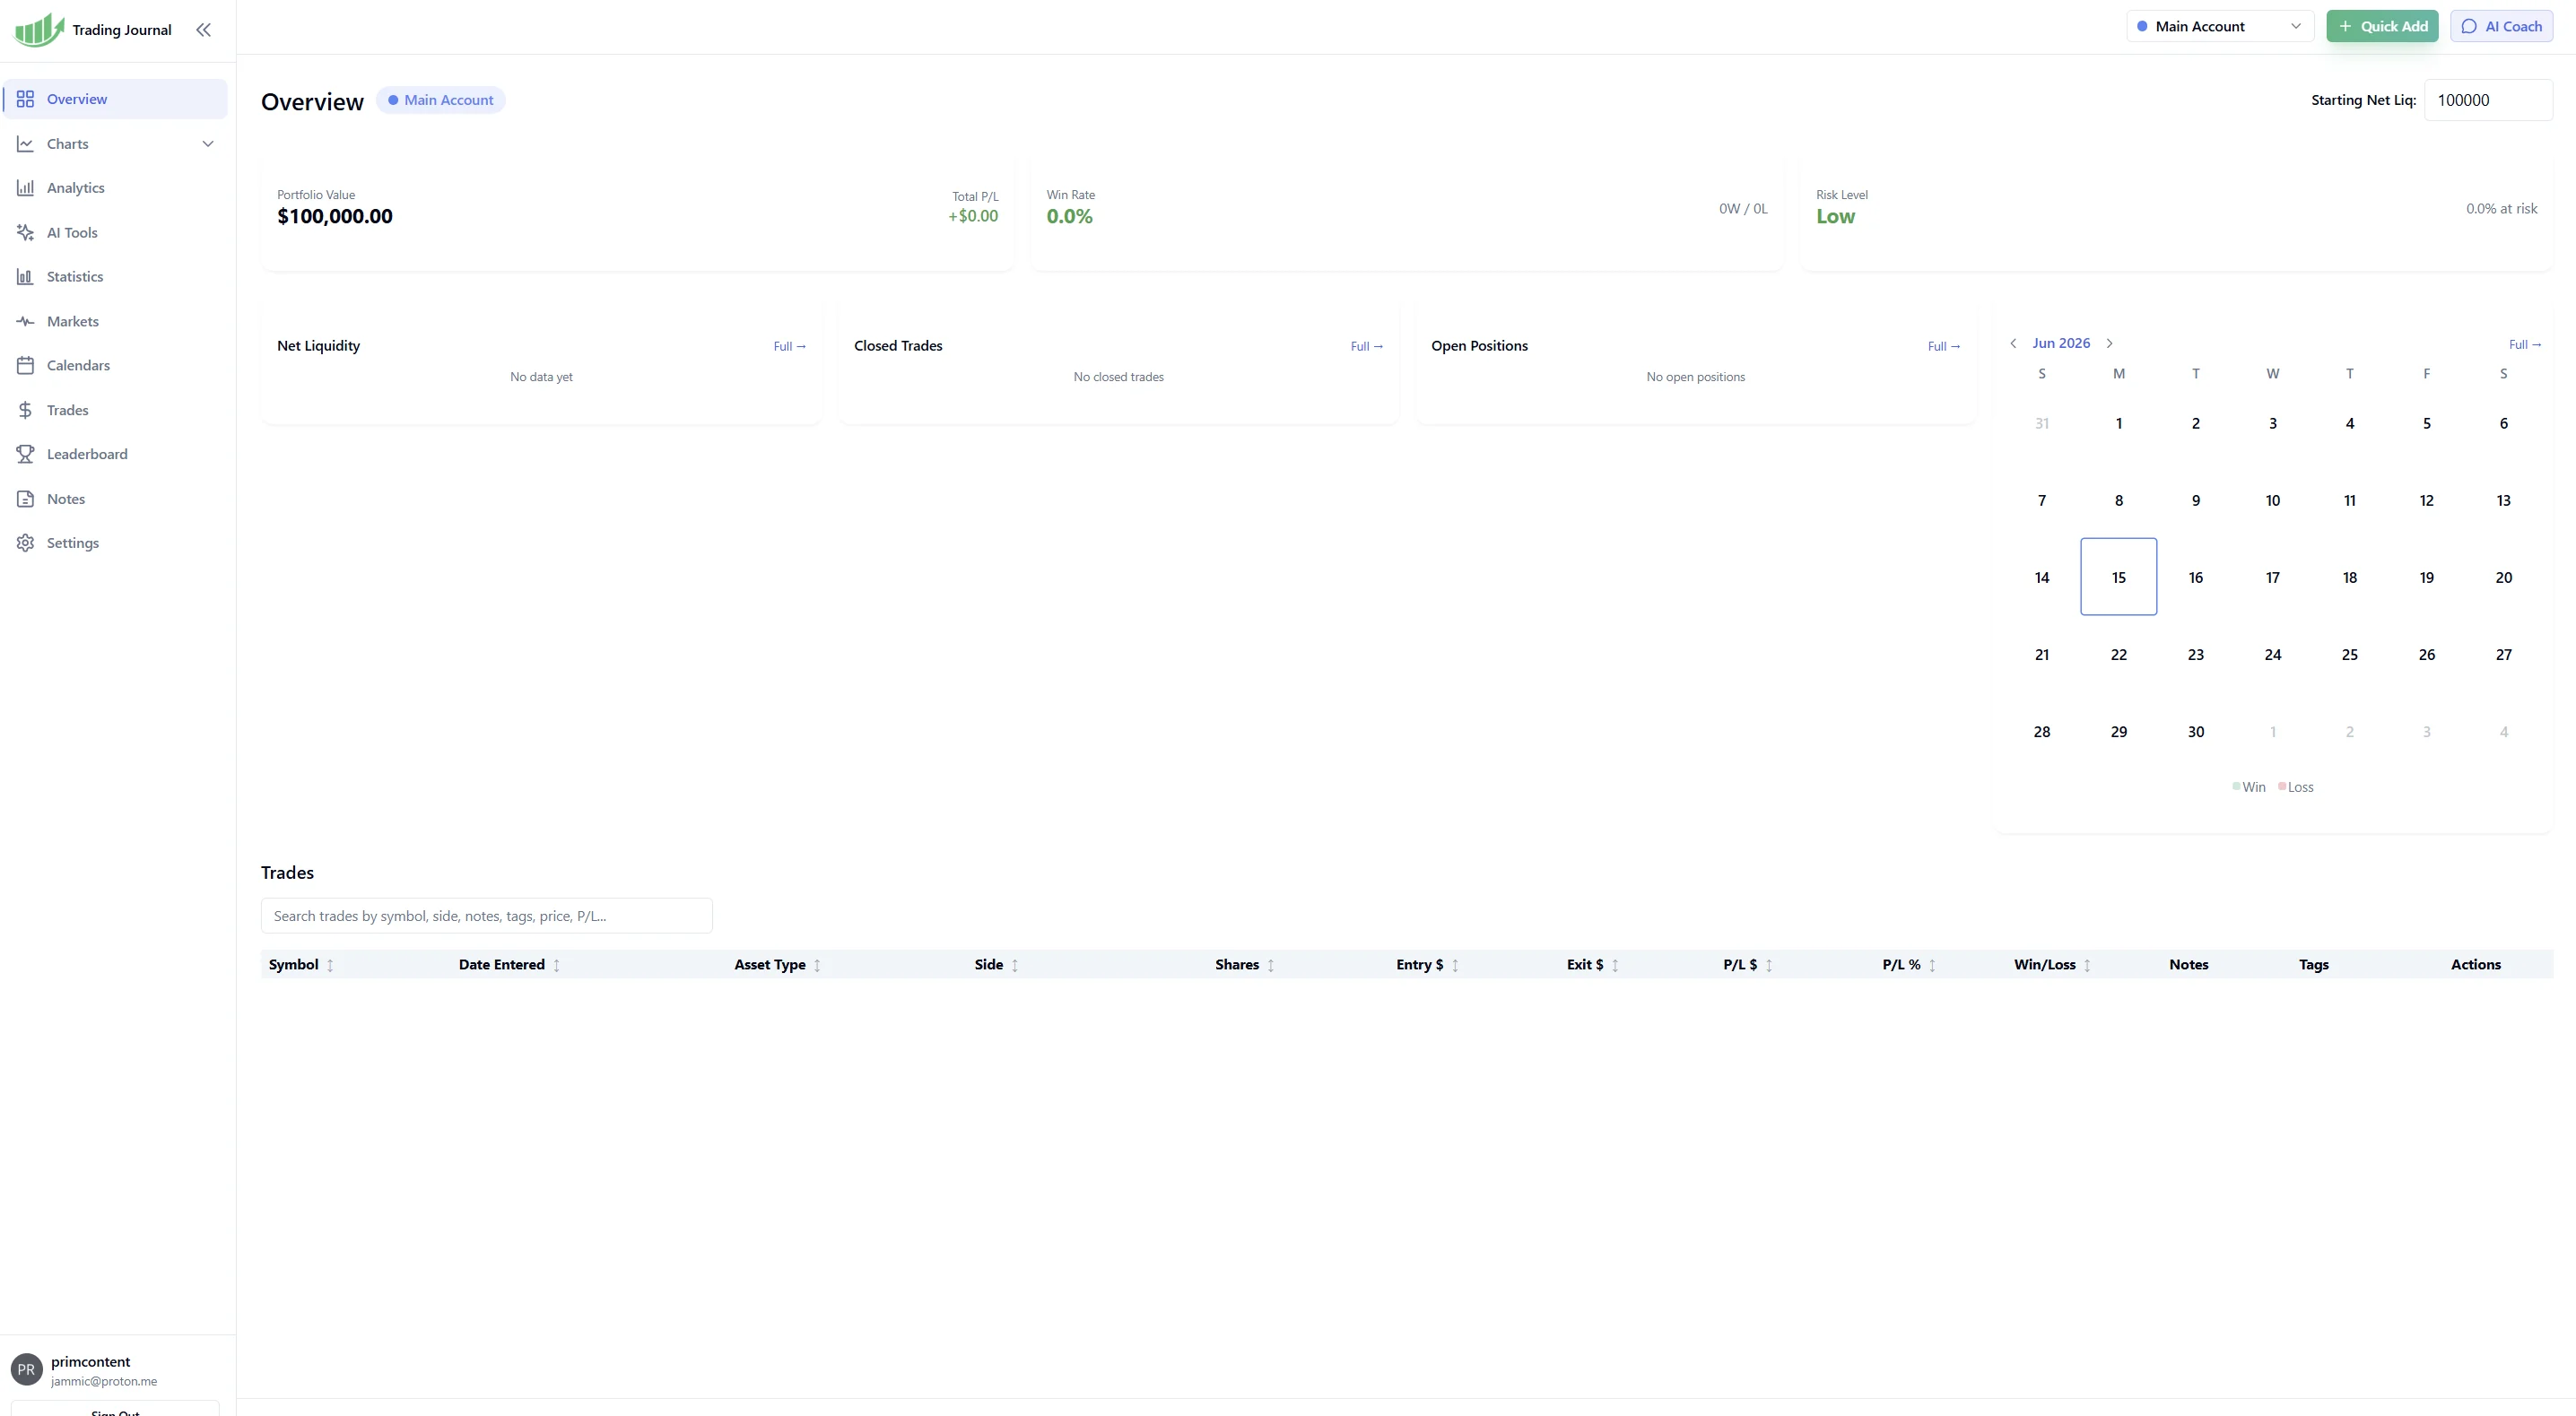Click the Starting Net Liq input field
Viewport: 2576px width, 1416px height.
click(x=2488, y=100)
